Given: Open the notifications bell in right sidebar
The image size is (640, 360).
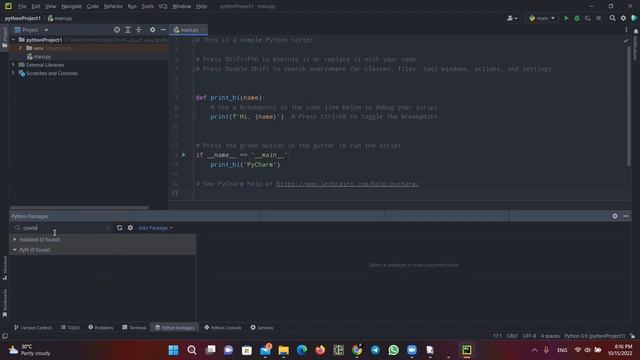Looking at the screenshot, I should point(636,31).
